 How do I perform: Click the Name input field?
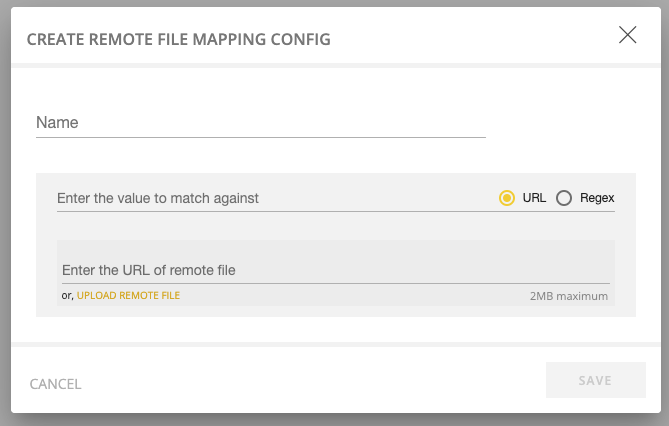click(x=261, y=123)
